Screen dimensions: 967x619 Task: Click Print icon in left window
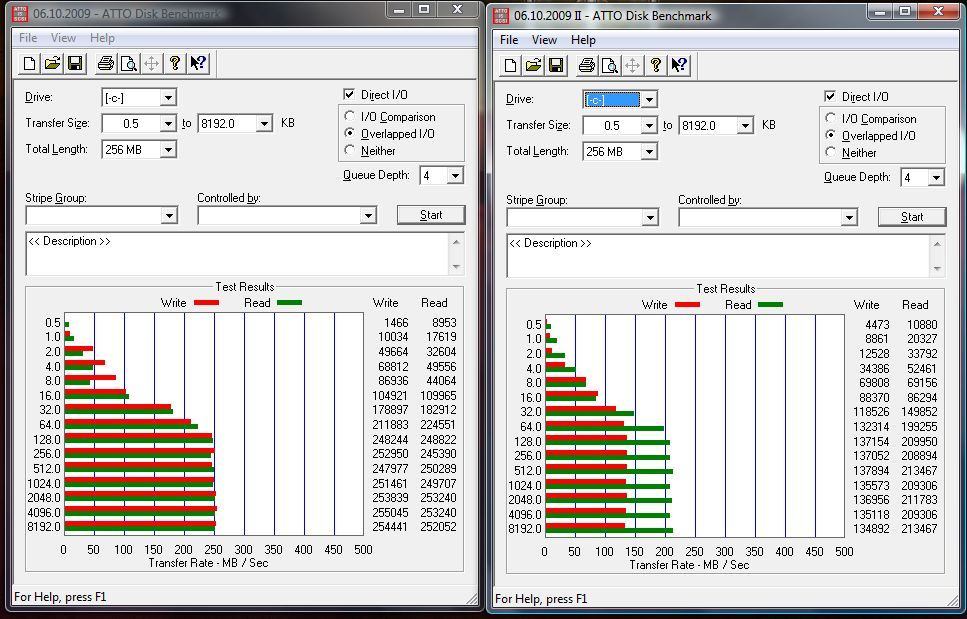106,63
